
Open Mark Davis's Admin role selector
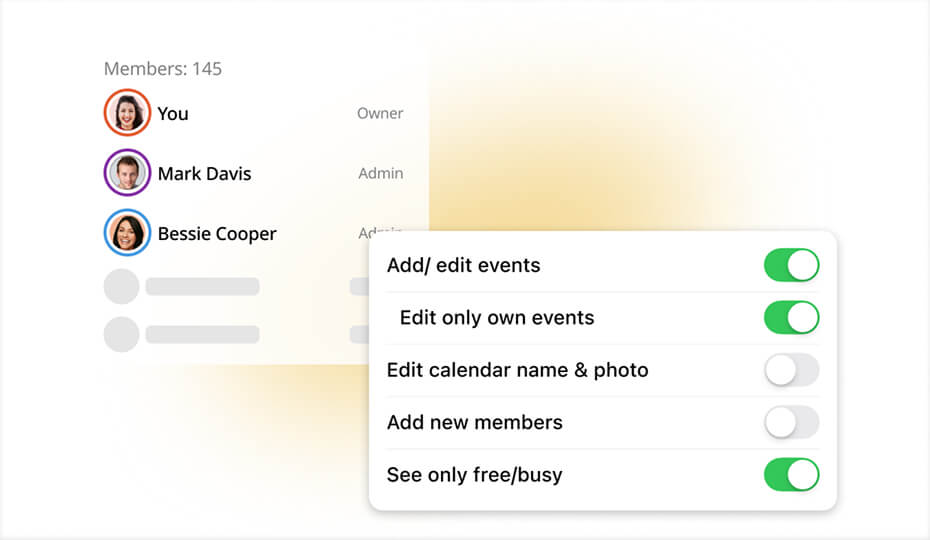pyautogui.click(x=381, y=173)
